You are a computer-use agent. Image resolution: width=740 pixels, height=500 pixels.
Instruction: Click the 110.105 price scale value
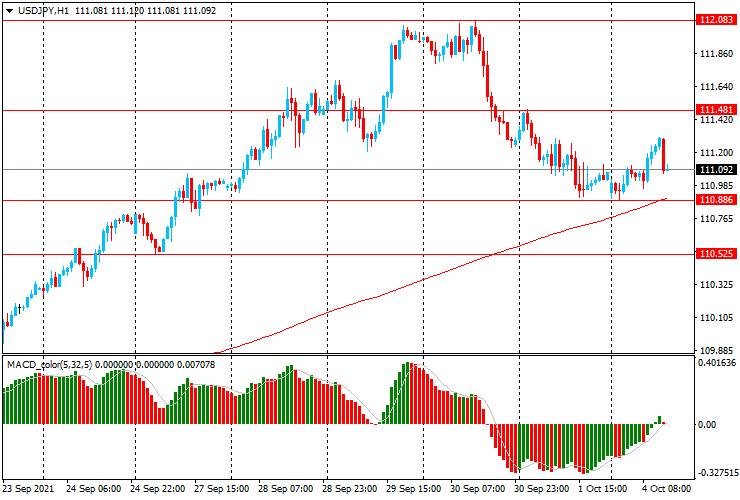(716, 318)
